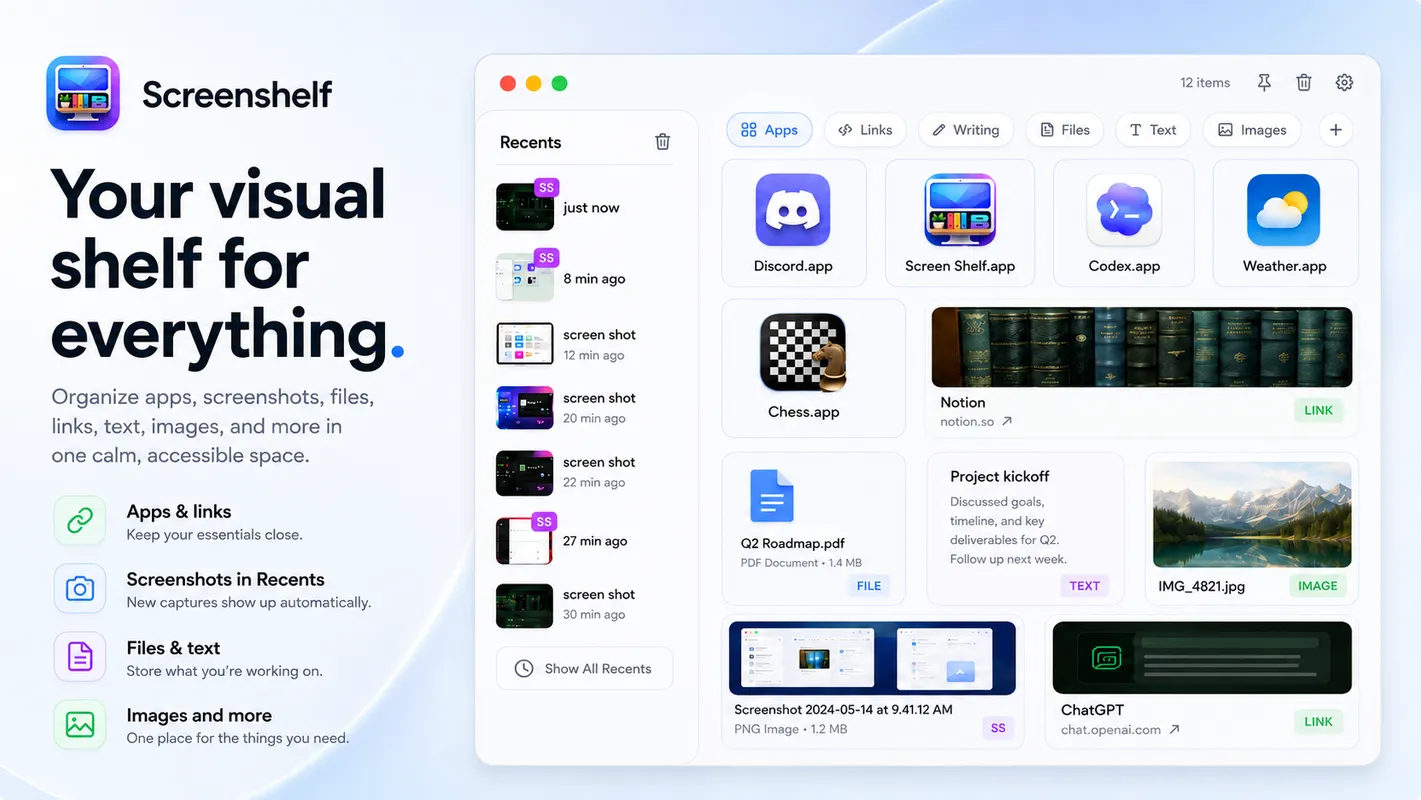This screenshot has width=1421, height=800.
Task: Click the Q2 Roadmap.pdf file name
Action: click(793, 544)
